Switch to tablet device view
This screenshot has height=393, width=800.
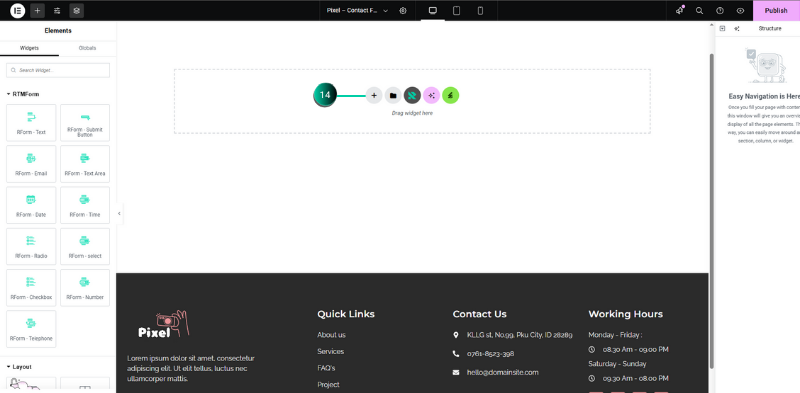457,10
